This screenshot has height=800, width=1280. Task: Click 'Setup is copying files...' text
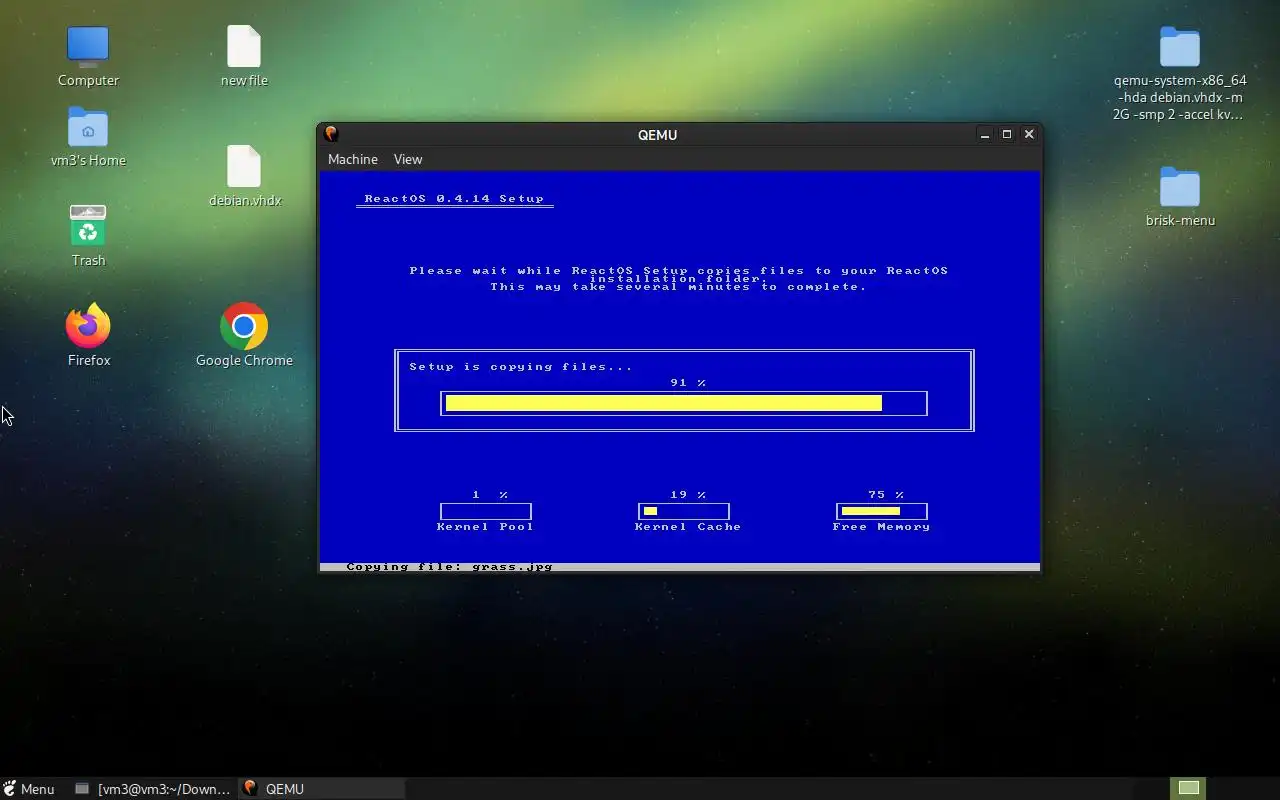(x=521, y=367)
